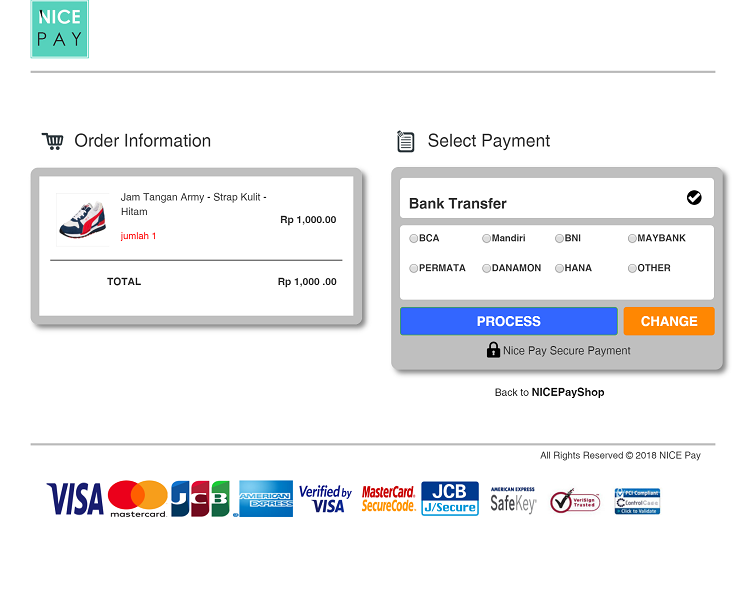
Task: Select the BCA bank option
Action: (x=413, y=238)
